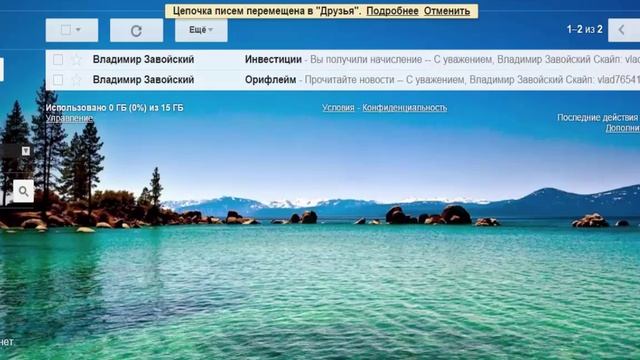Star the Орифлейм email
640x360 pixels.
76,80
